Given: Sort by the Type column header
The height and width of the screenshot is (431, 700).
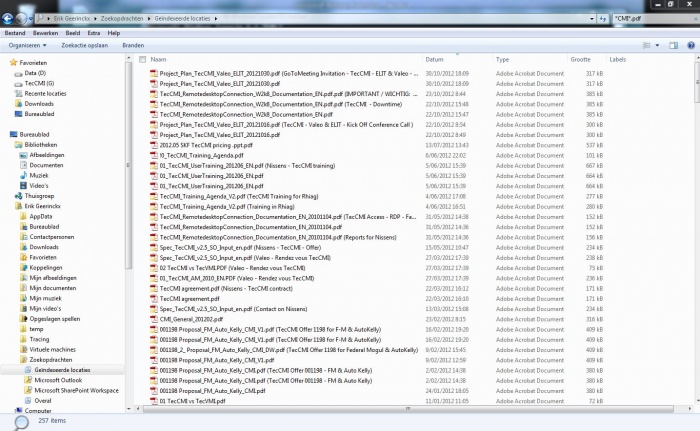Looking at the screenshot, I should [502, 59].
